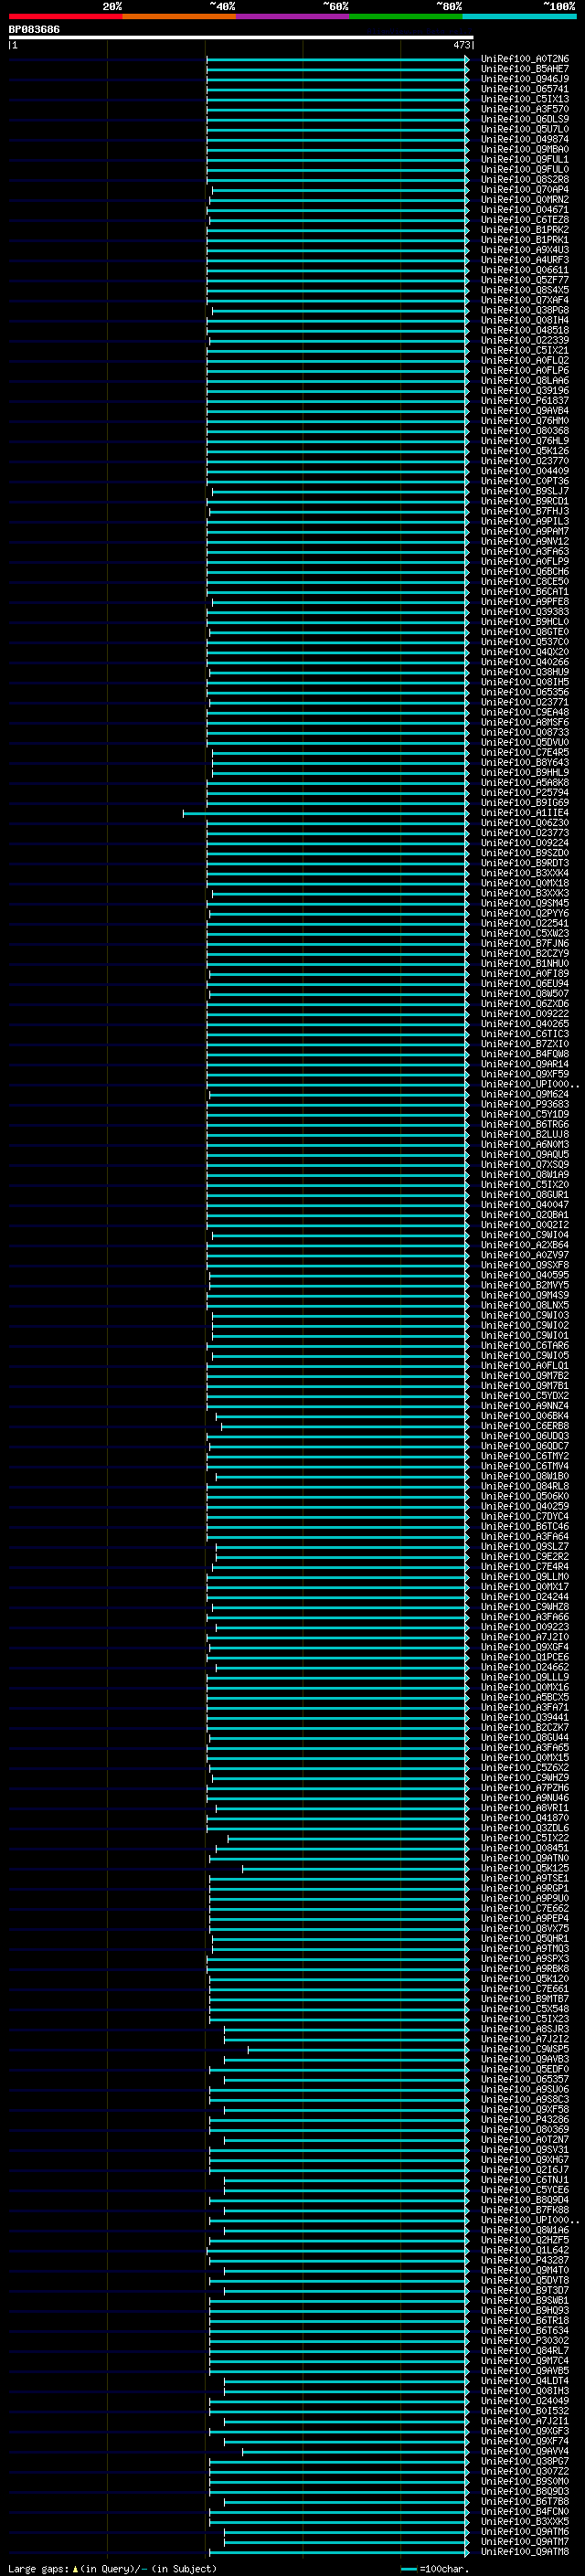Open hit UniRef100_B9MTB7
This screenshot has width=585, height=2576.
pos(524,1999)
